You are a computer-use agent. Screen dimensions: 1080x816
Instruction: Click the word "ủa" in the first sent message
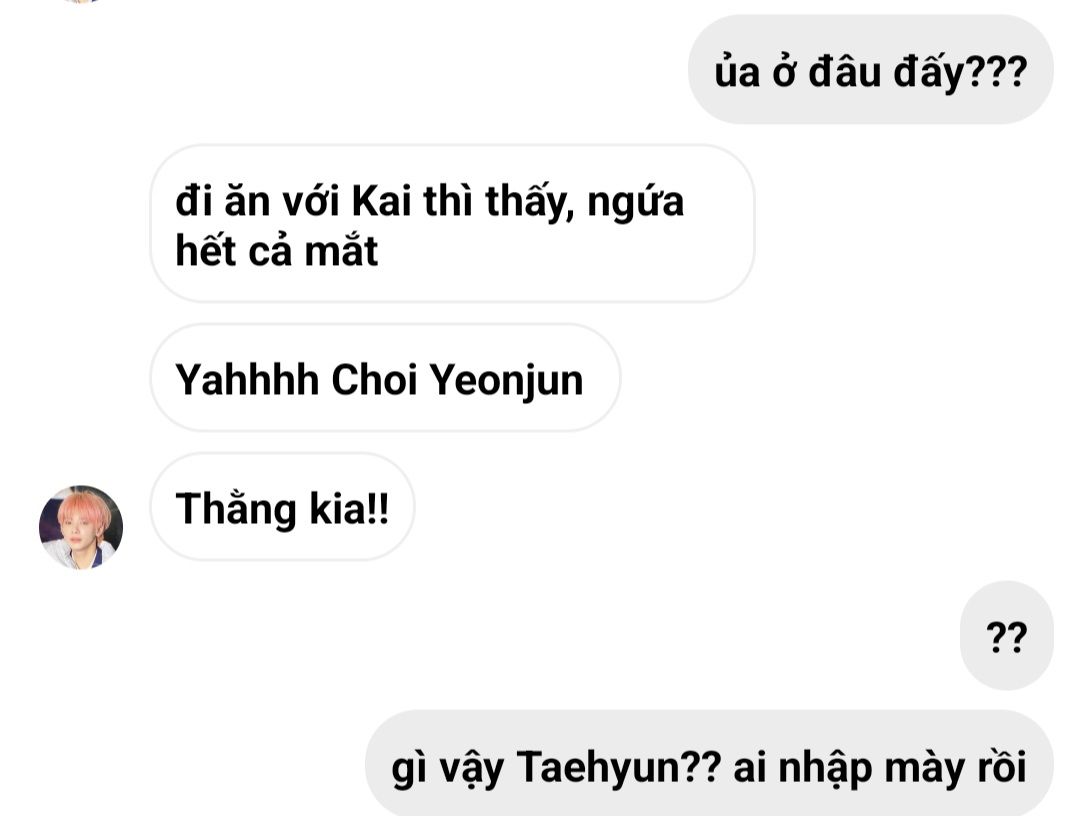(x=737, y=70)
